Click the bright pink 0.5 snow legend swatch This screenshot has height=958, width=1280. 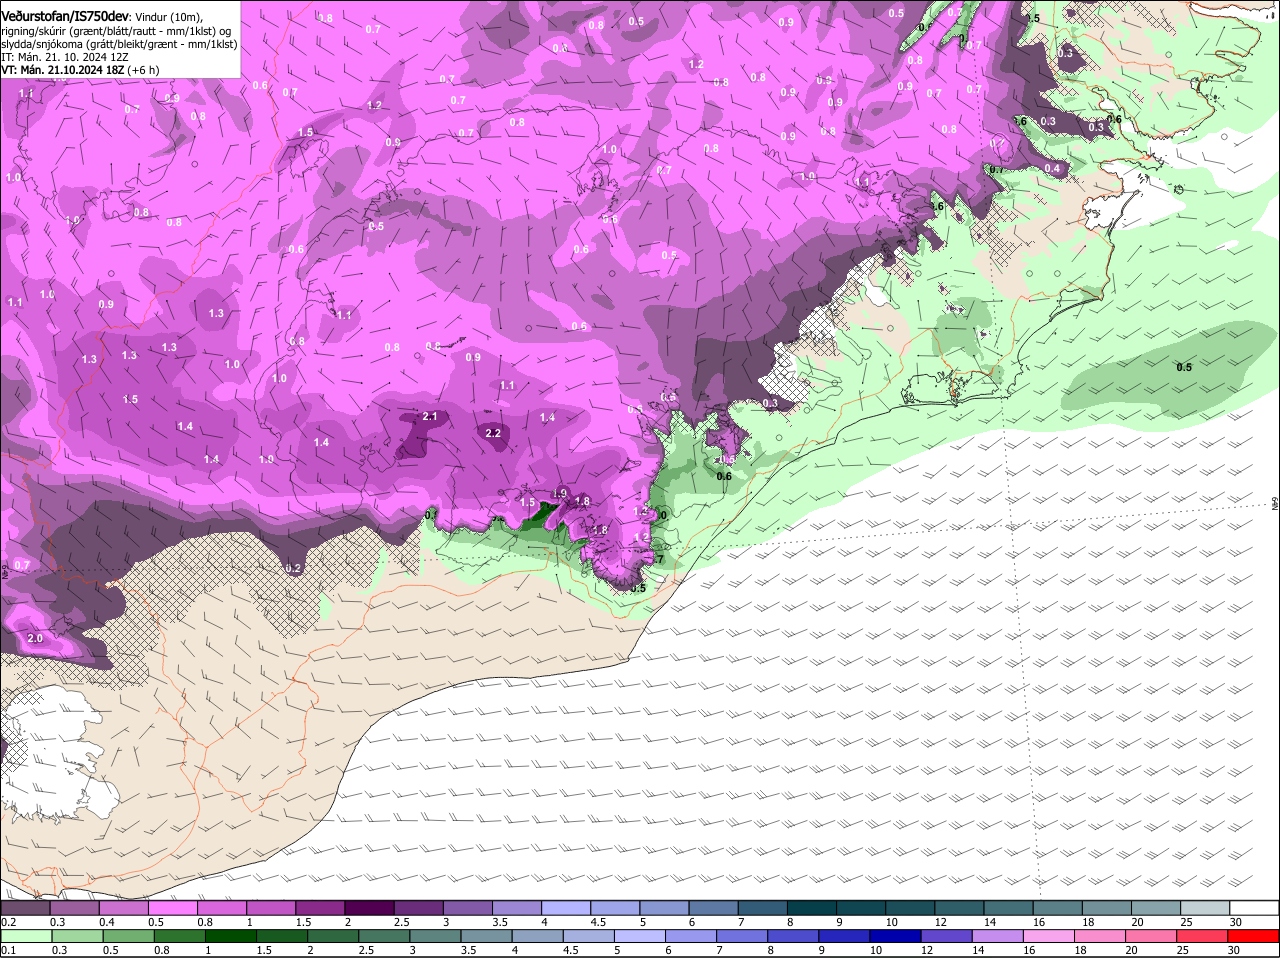pyautogui.click(x=174, y=908)
